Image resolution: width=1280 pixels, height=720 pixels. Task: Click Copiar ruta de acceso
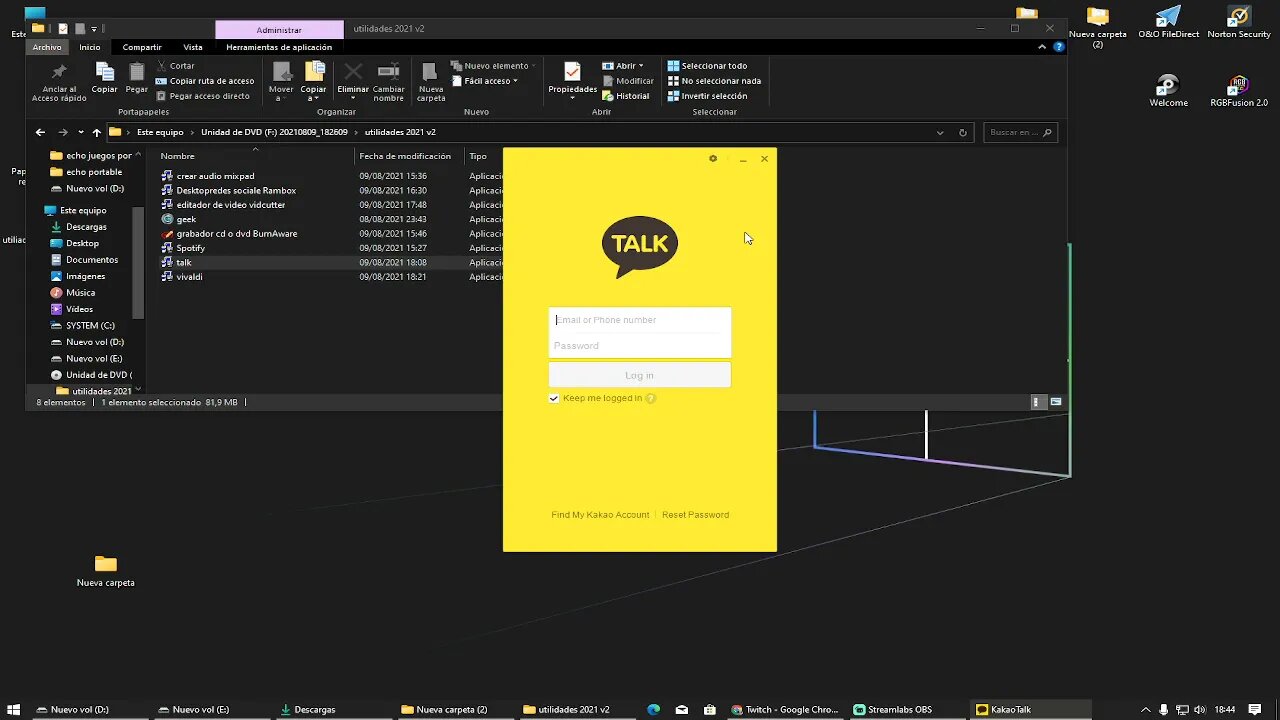click(205, 81)
